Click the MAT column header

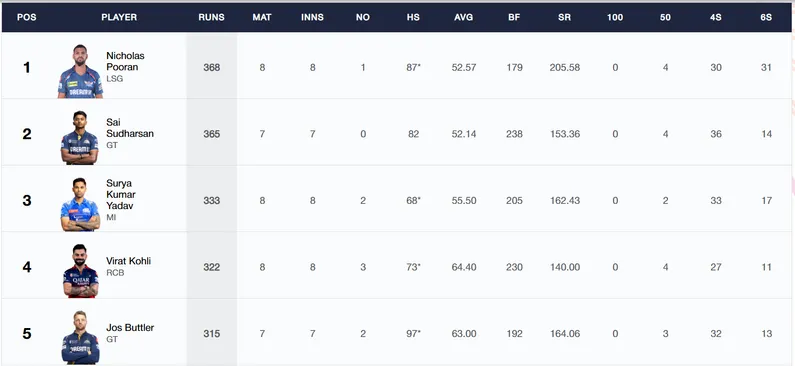[x=262, y=17]
